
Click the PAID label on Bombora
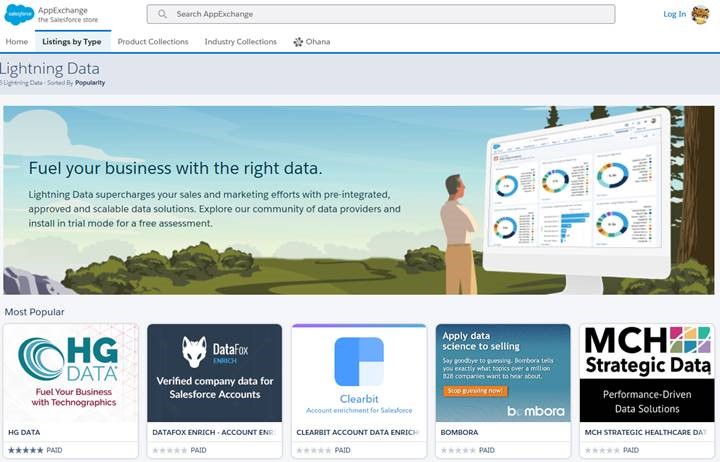click(487, 450)
